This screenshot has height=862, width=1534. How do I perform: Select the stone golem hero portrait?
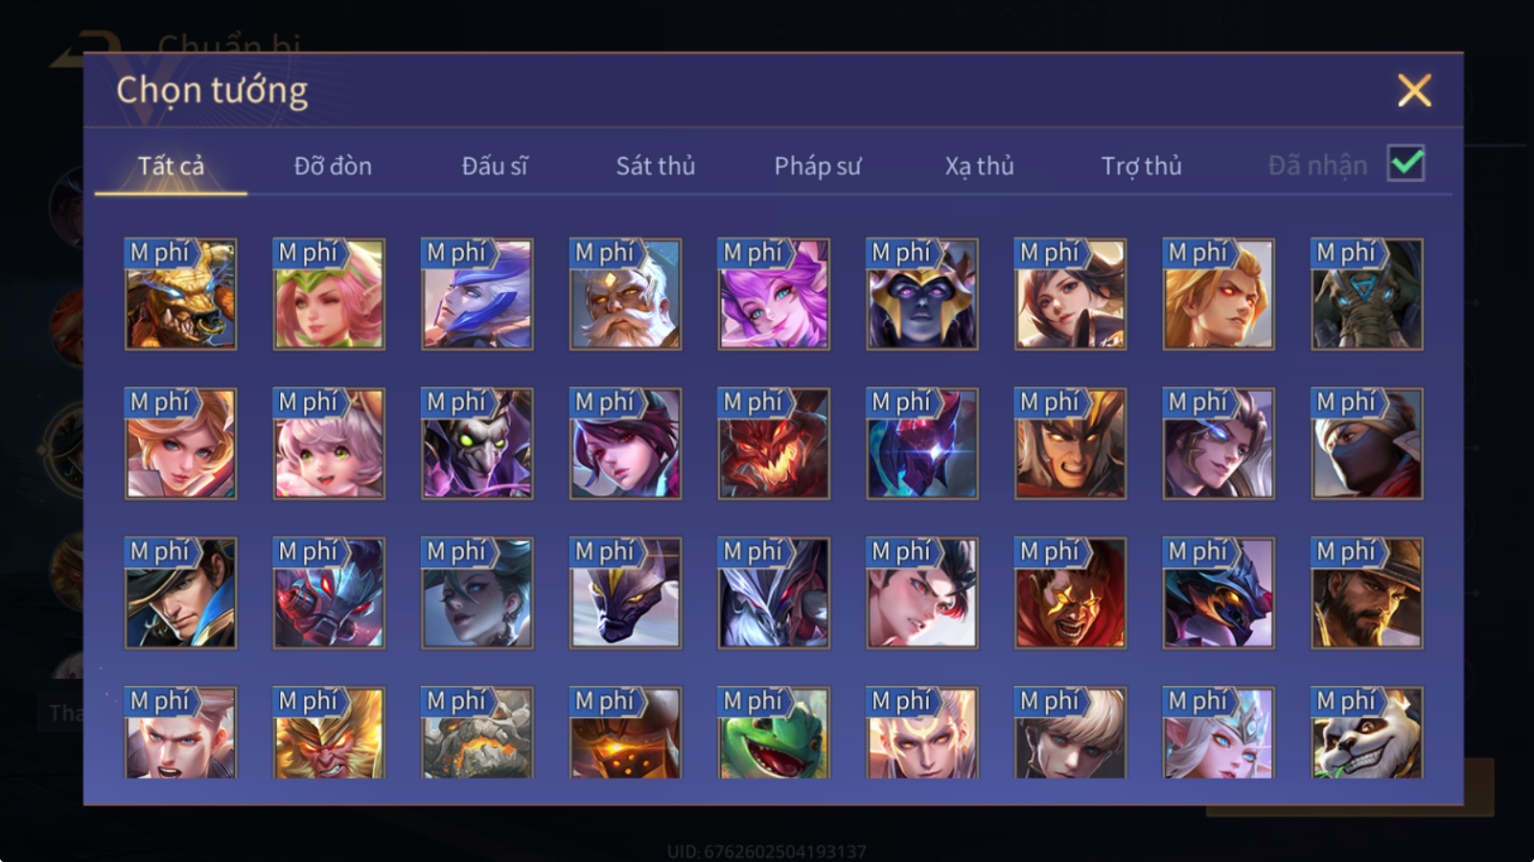pyautogui.click(x=477, y=732)
